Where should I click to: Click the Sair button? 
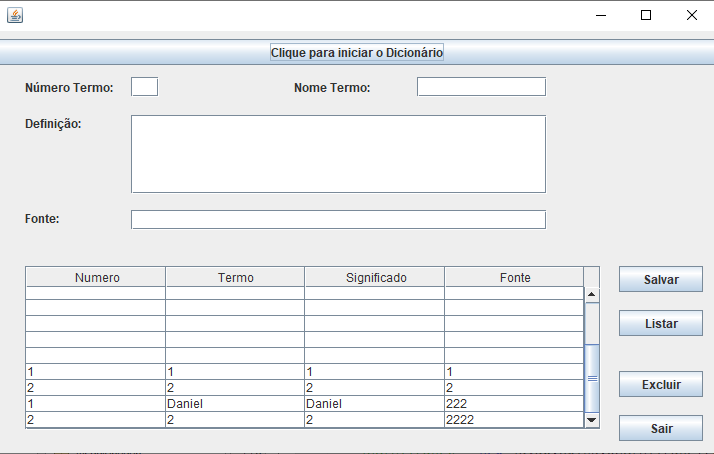click(661, 428)
